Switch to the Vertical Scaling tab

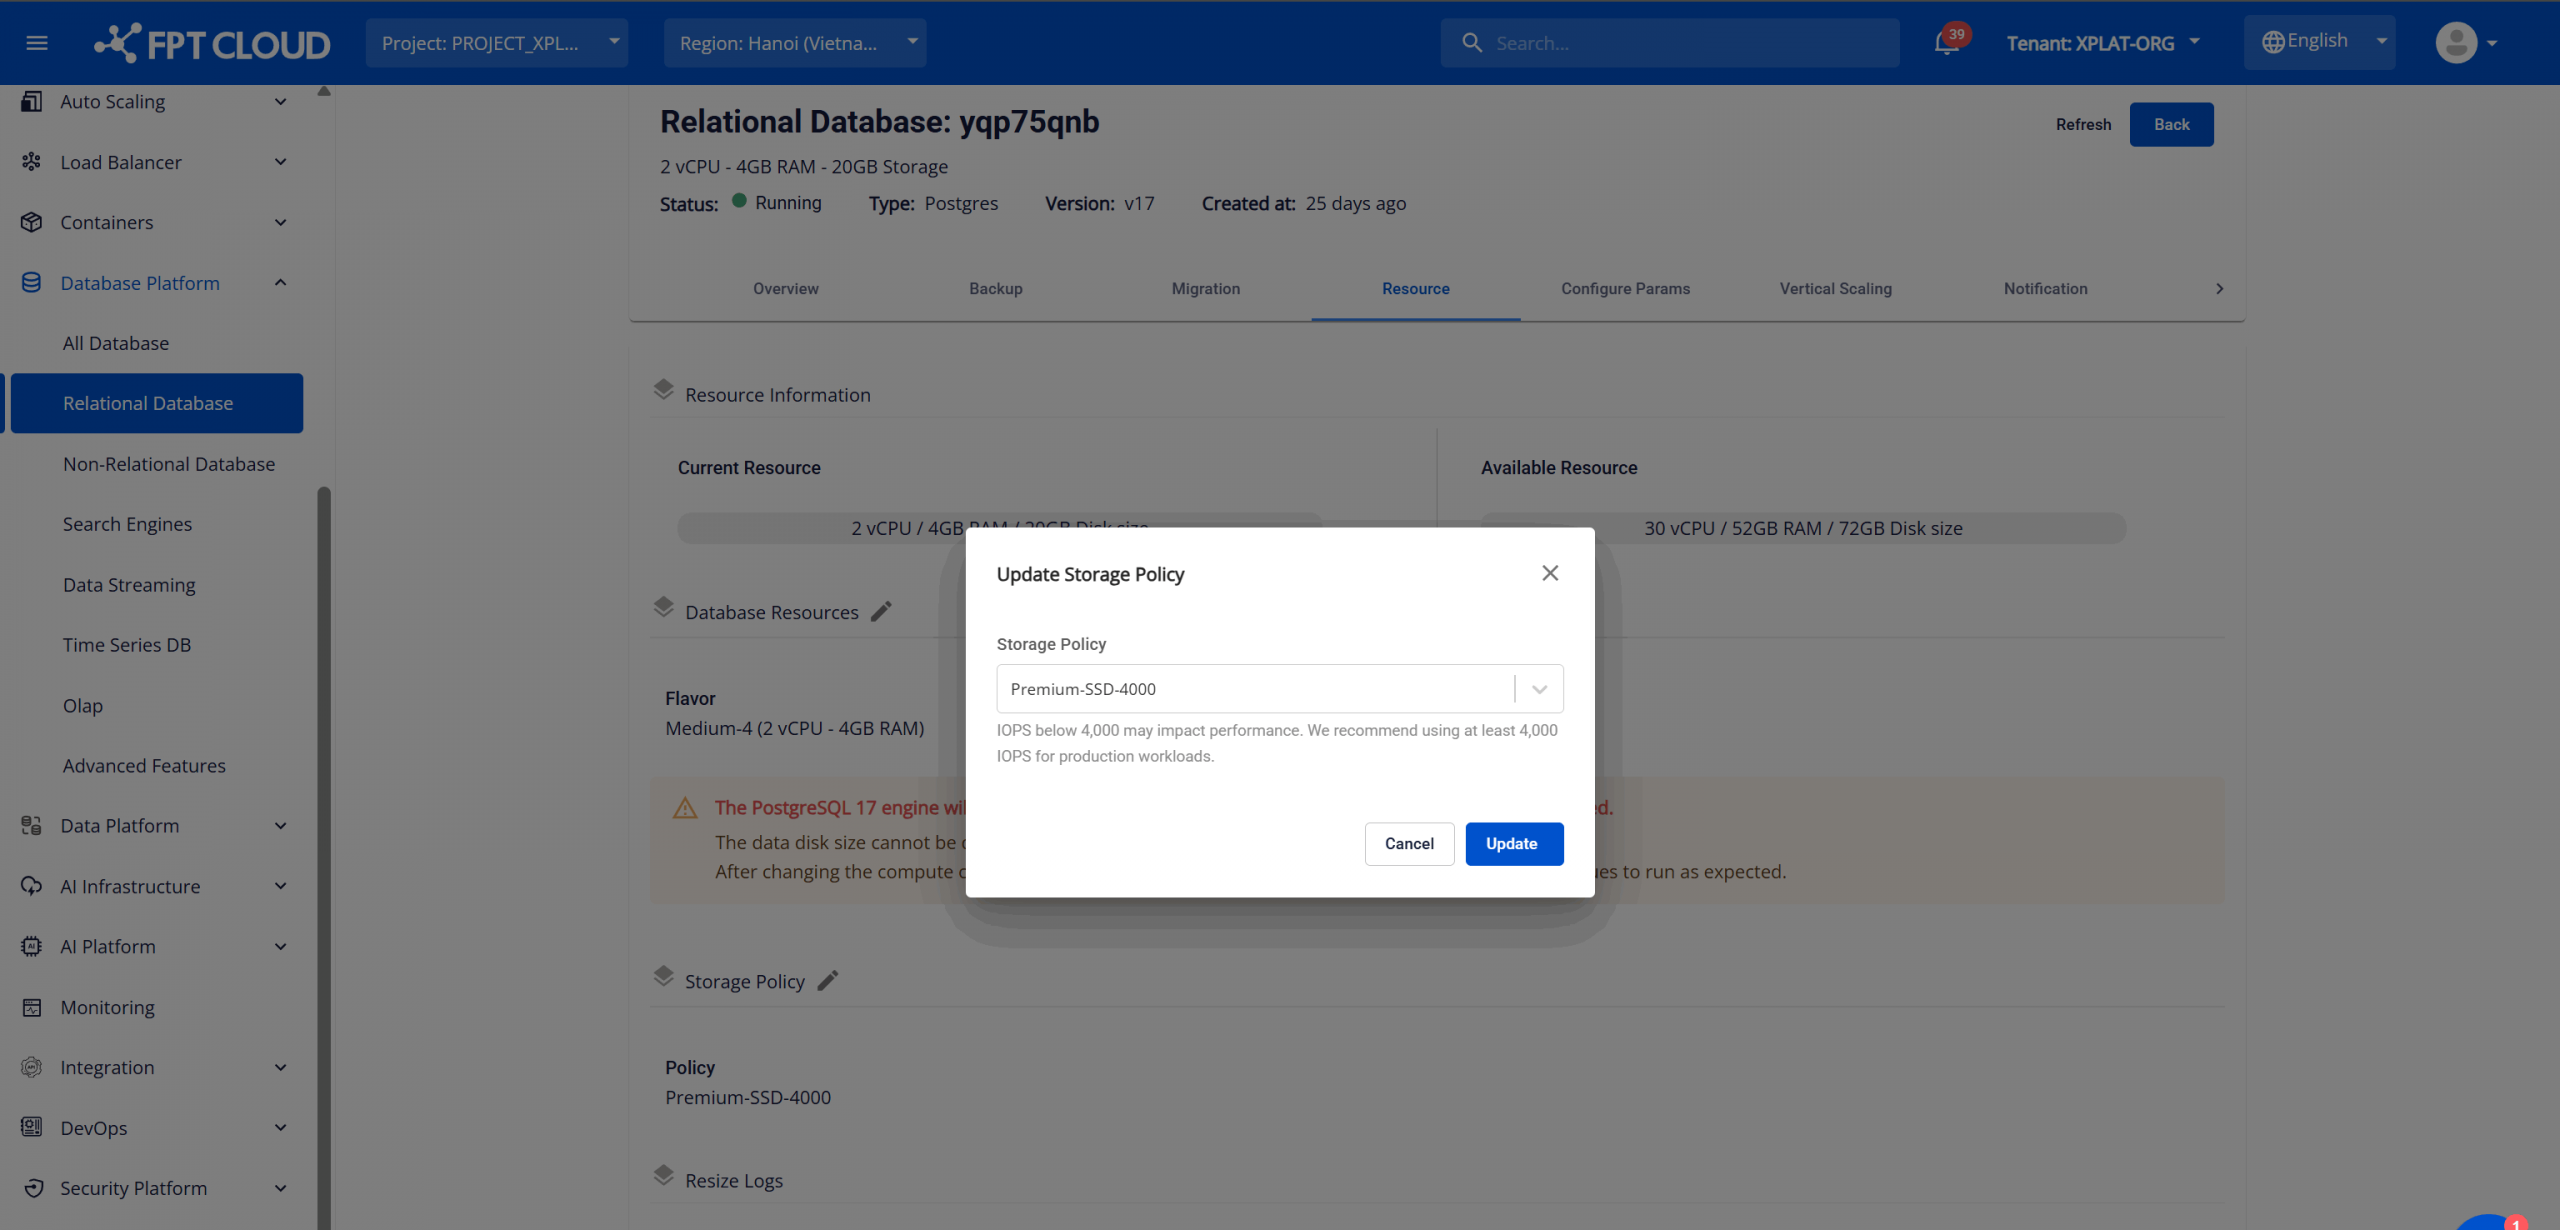tap(1835, 289)
